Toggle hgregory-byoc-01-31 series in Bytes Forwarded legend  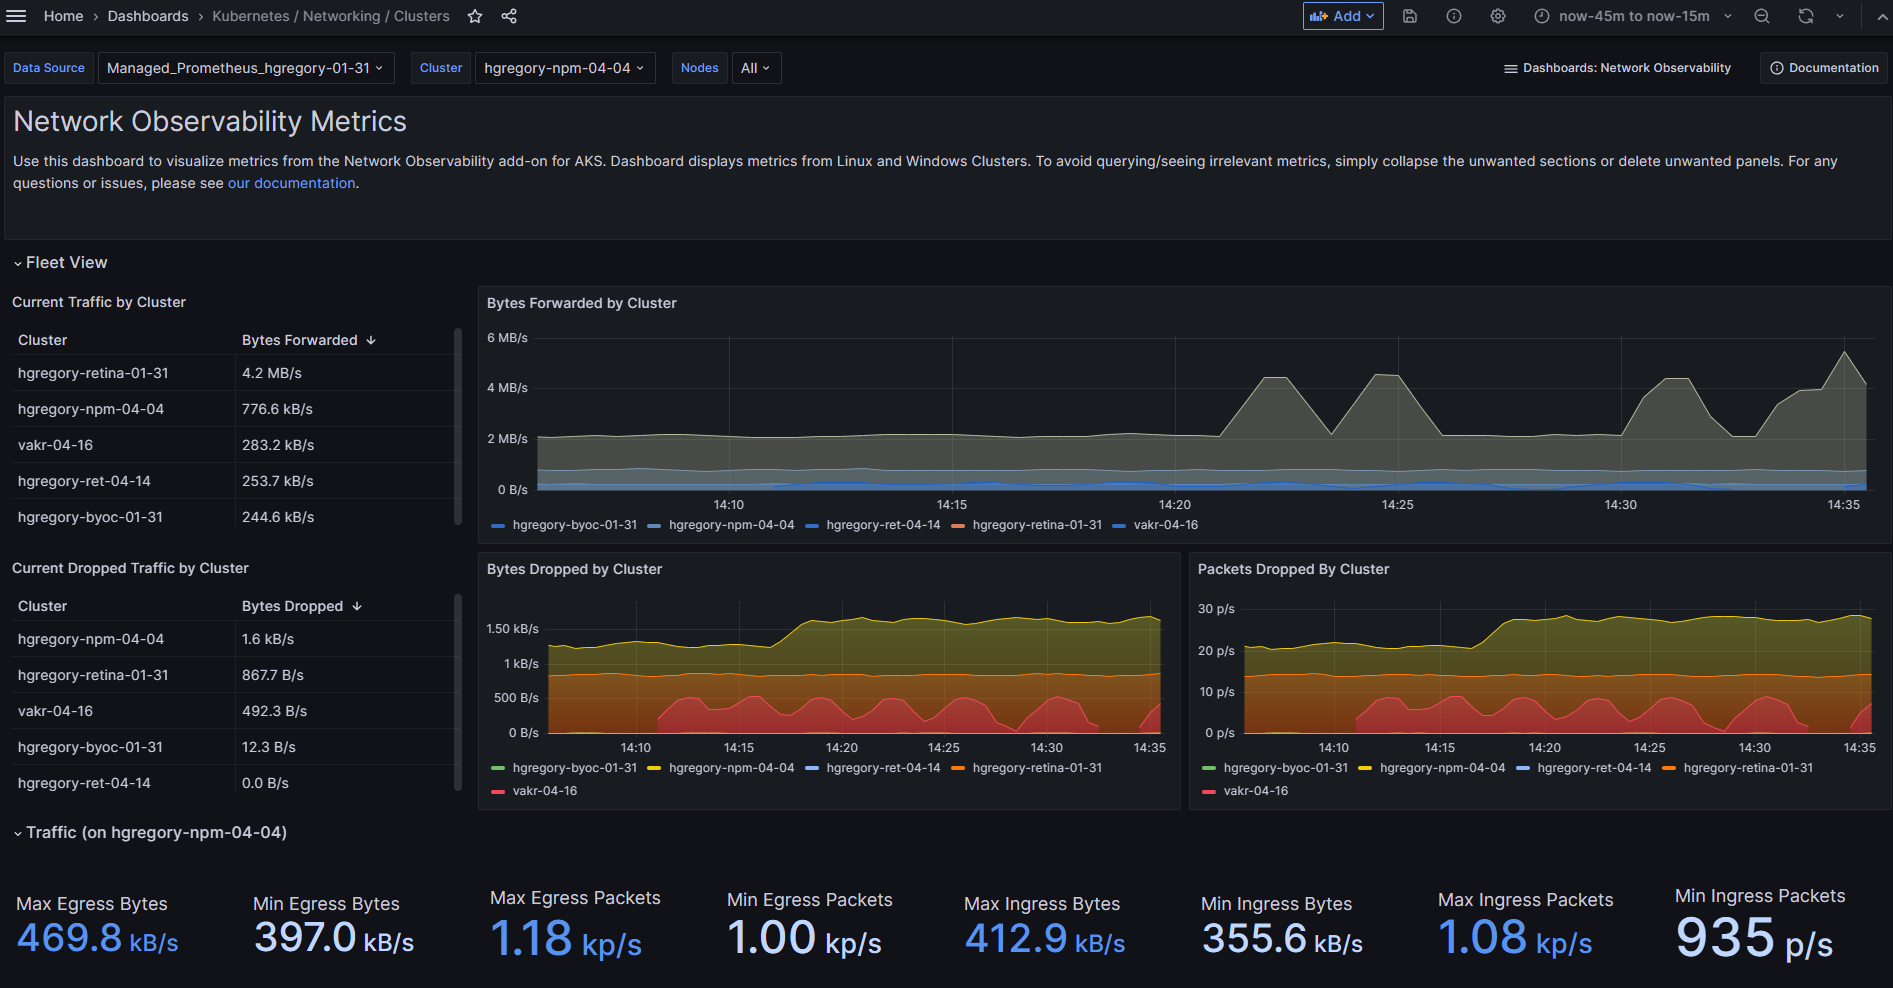[574, 525]
